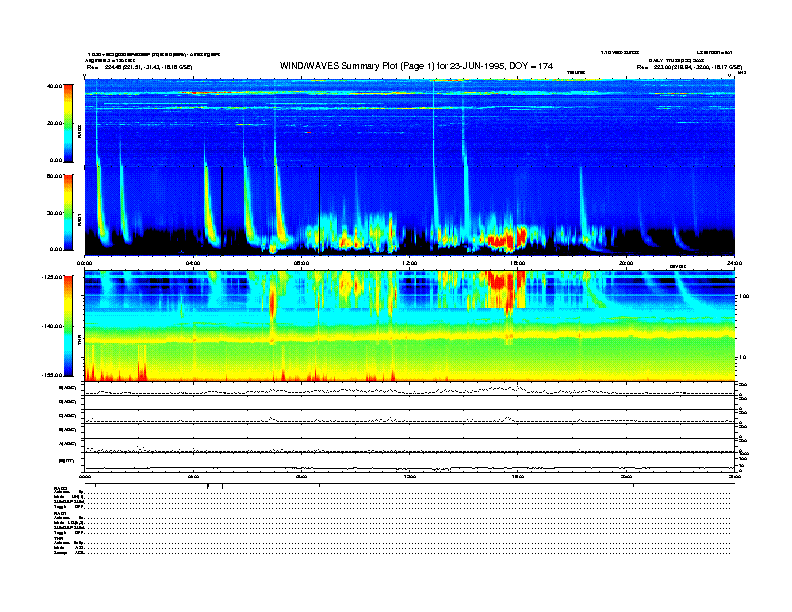Image resolution: width=792 pixels, height=612 pixels.
Task: Click the WIND/WAVES Summary Plot title
Action: (x=416, y=66)
